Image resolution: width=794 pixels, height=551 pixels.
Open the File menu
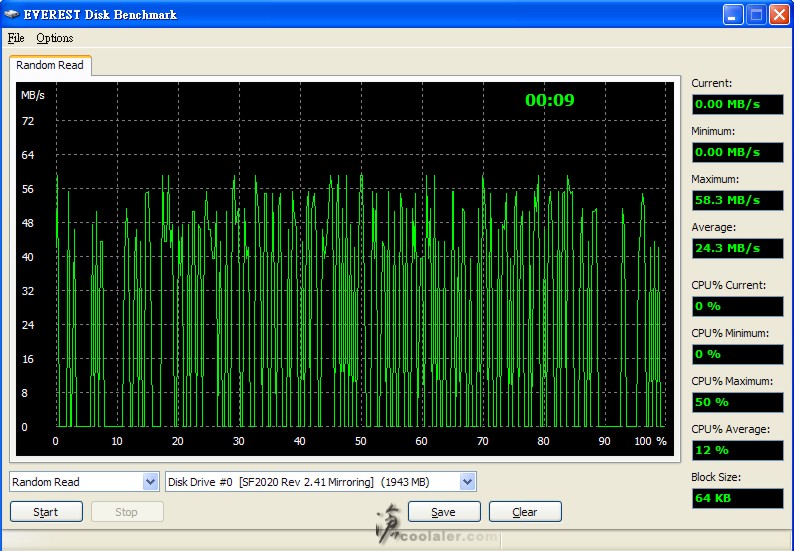tap(16, 38)
